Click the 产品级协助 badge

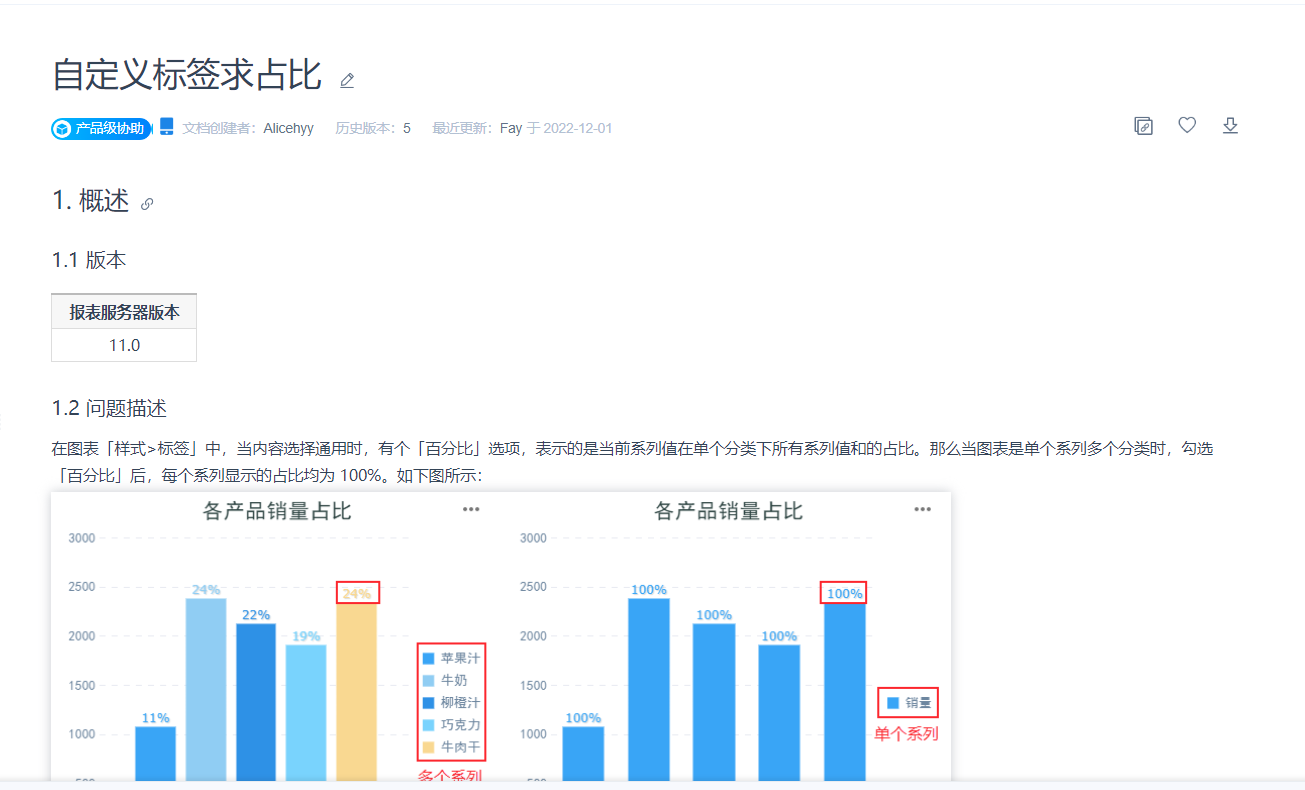click(102, 128)
